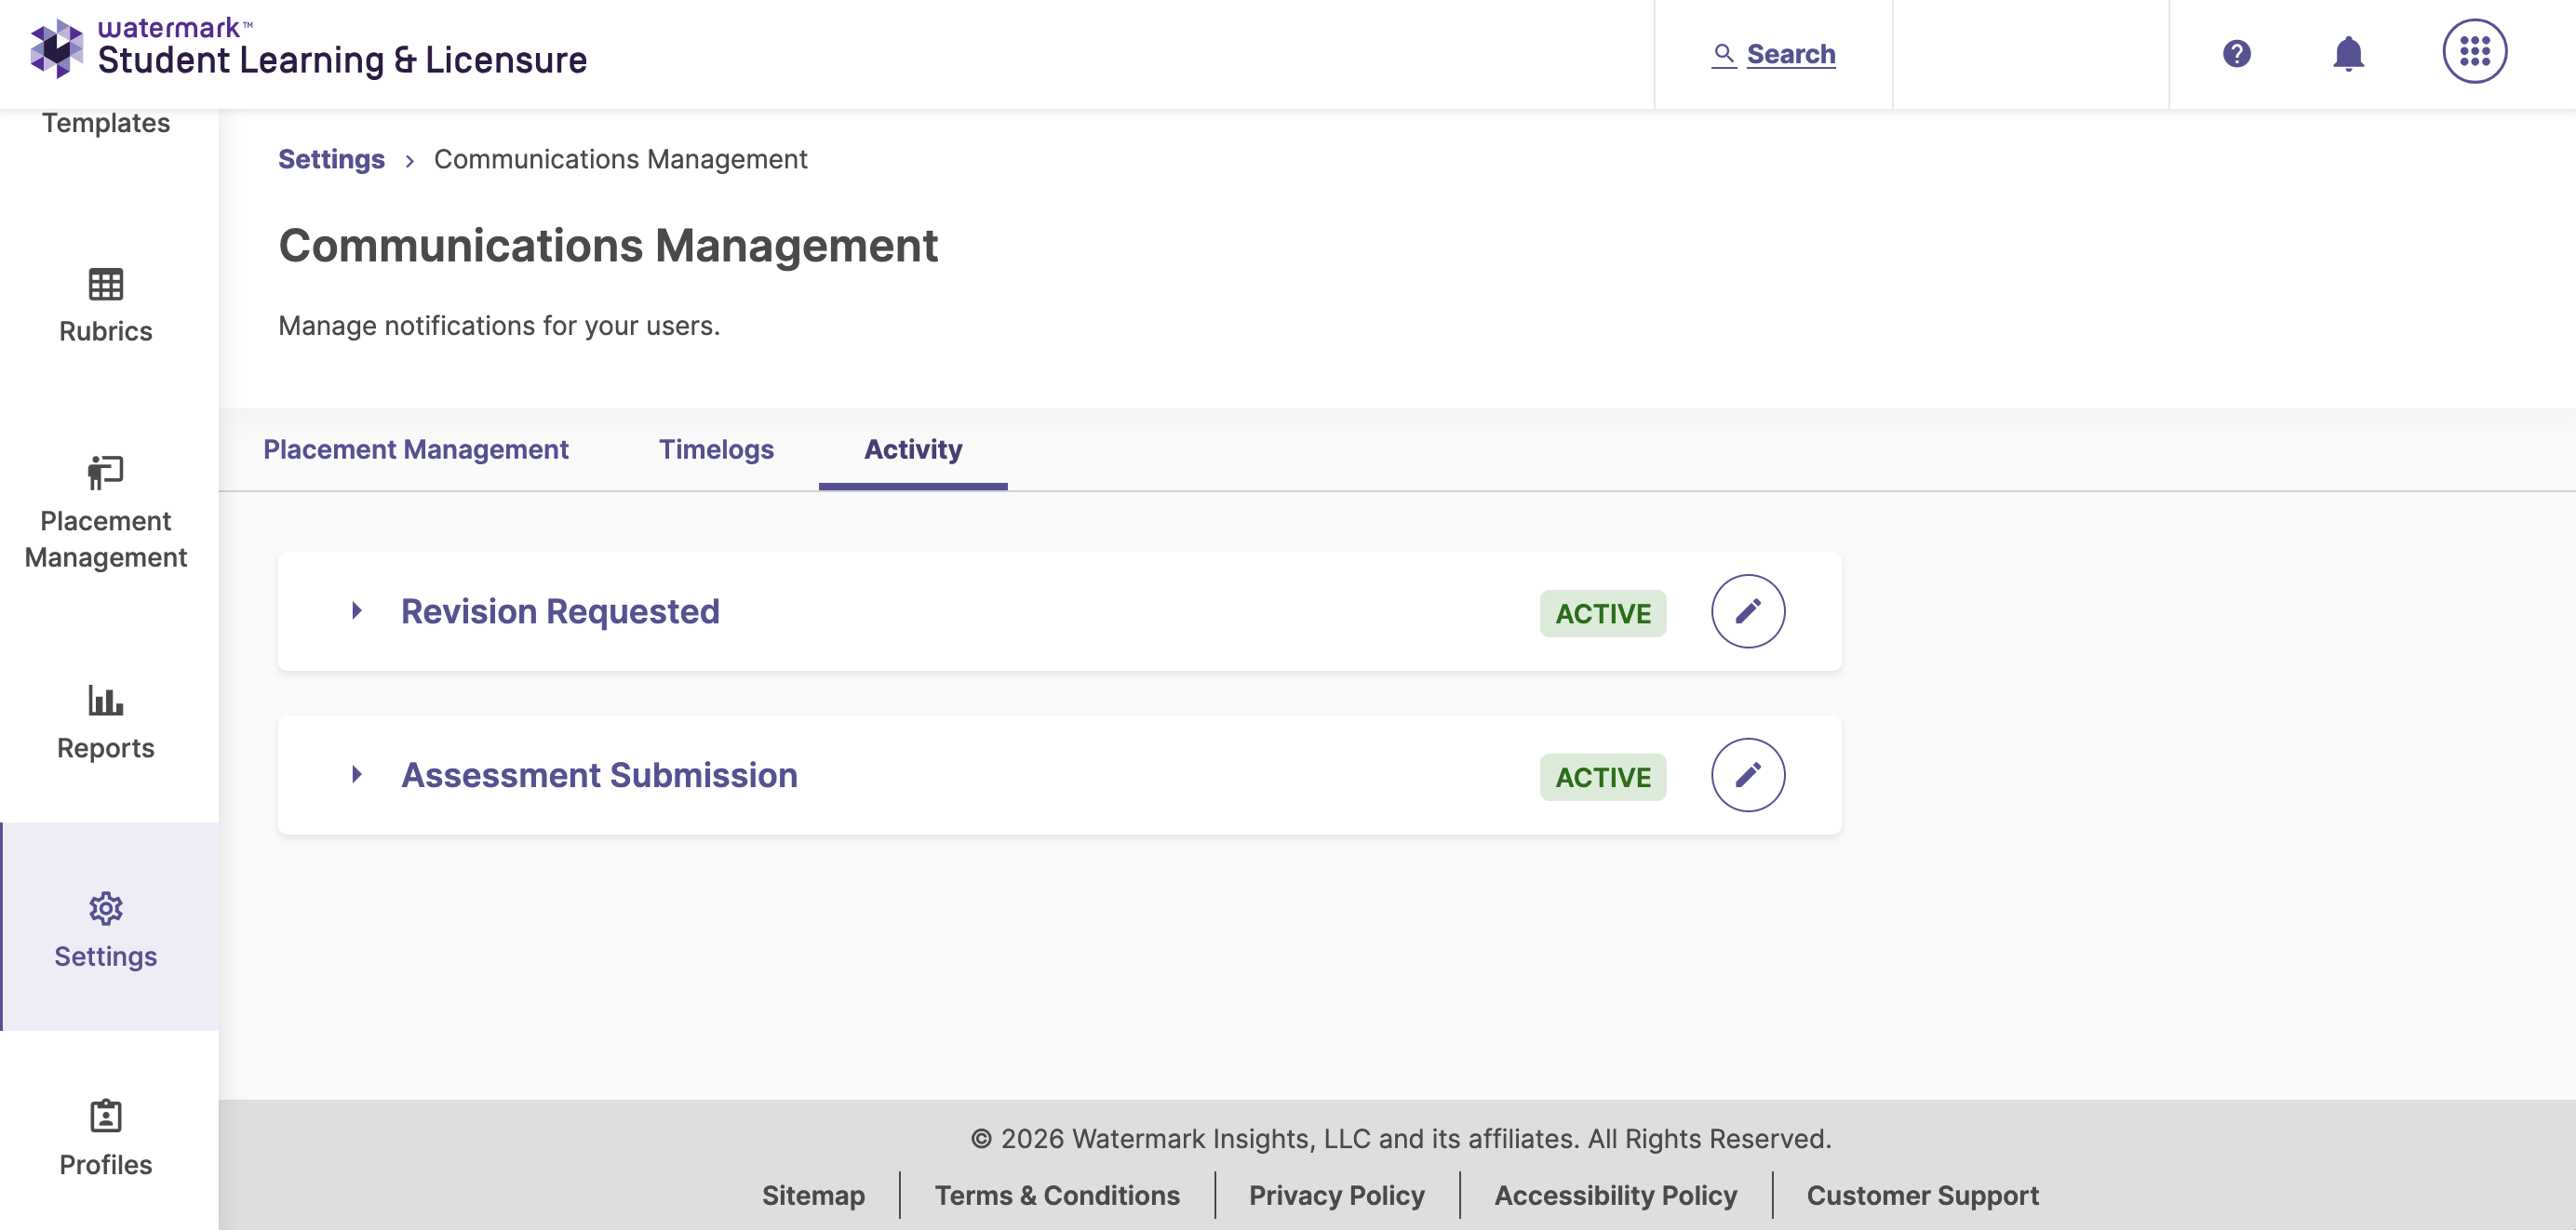2576x1230 pixels.
Task: Open the Revision Requested title link
Action: [560, 611]
